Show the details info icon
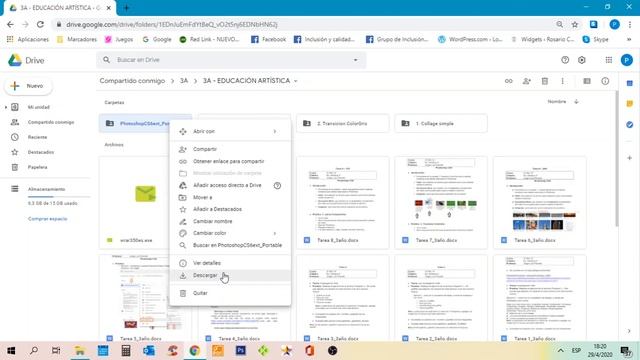This screenshot has height=360, width=640. coord(605,81)
